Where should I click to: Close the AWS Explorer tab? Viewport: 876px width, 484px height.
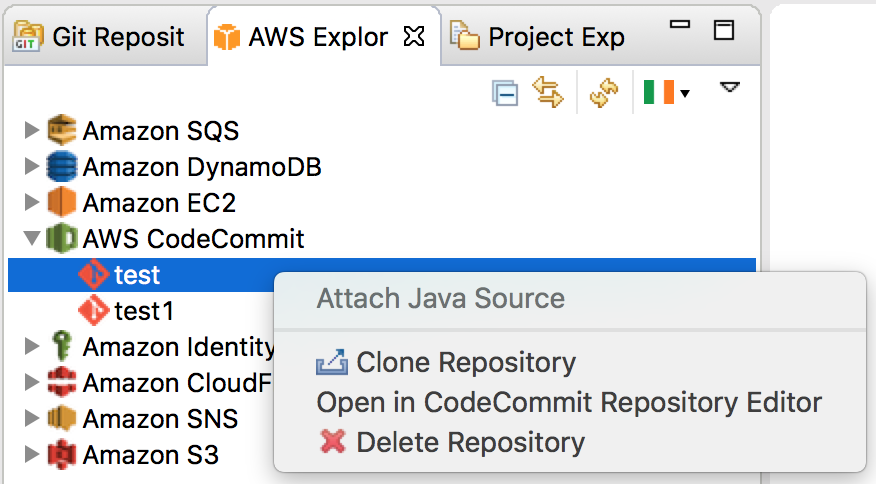pos(413,37)
